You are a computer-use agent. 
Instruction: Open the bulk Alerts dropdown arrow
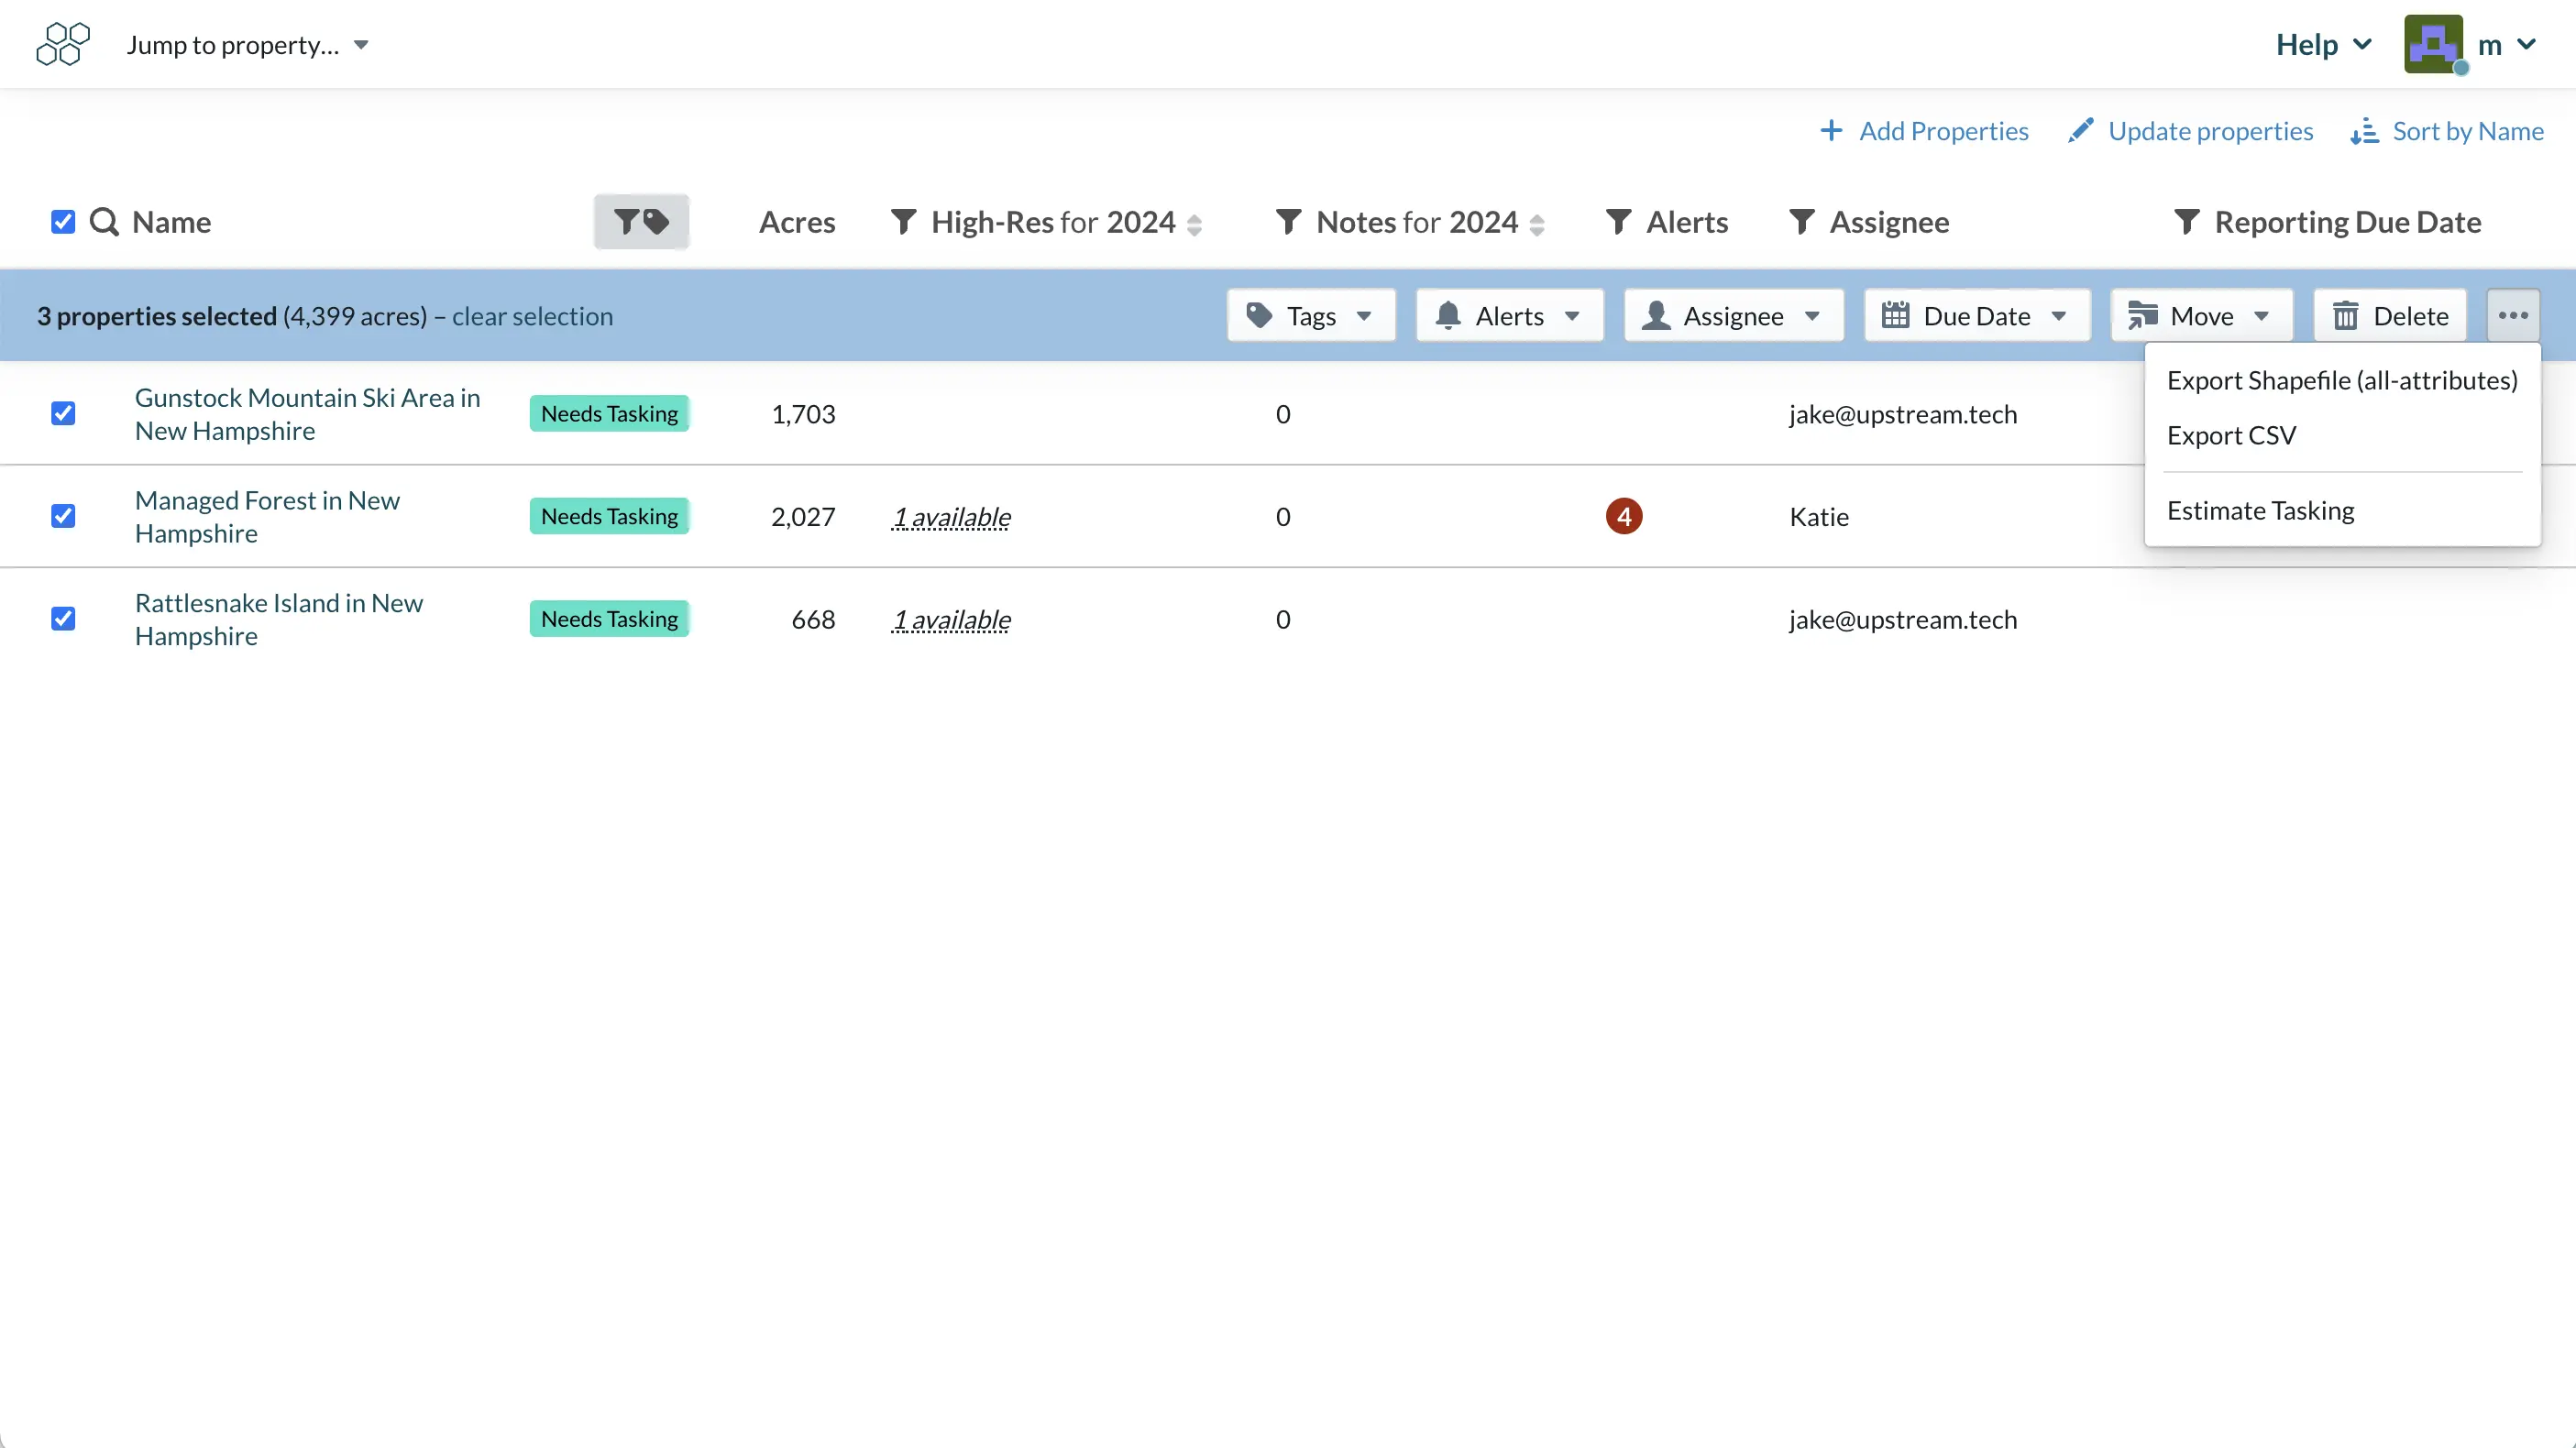(x=1572, y=317)
